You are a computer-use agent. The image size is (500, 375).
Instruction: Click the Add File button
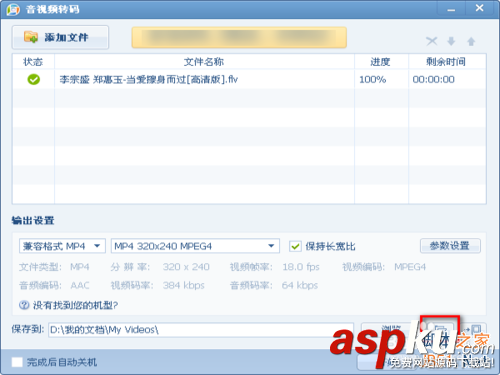[x=60, y=37]
